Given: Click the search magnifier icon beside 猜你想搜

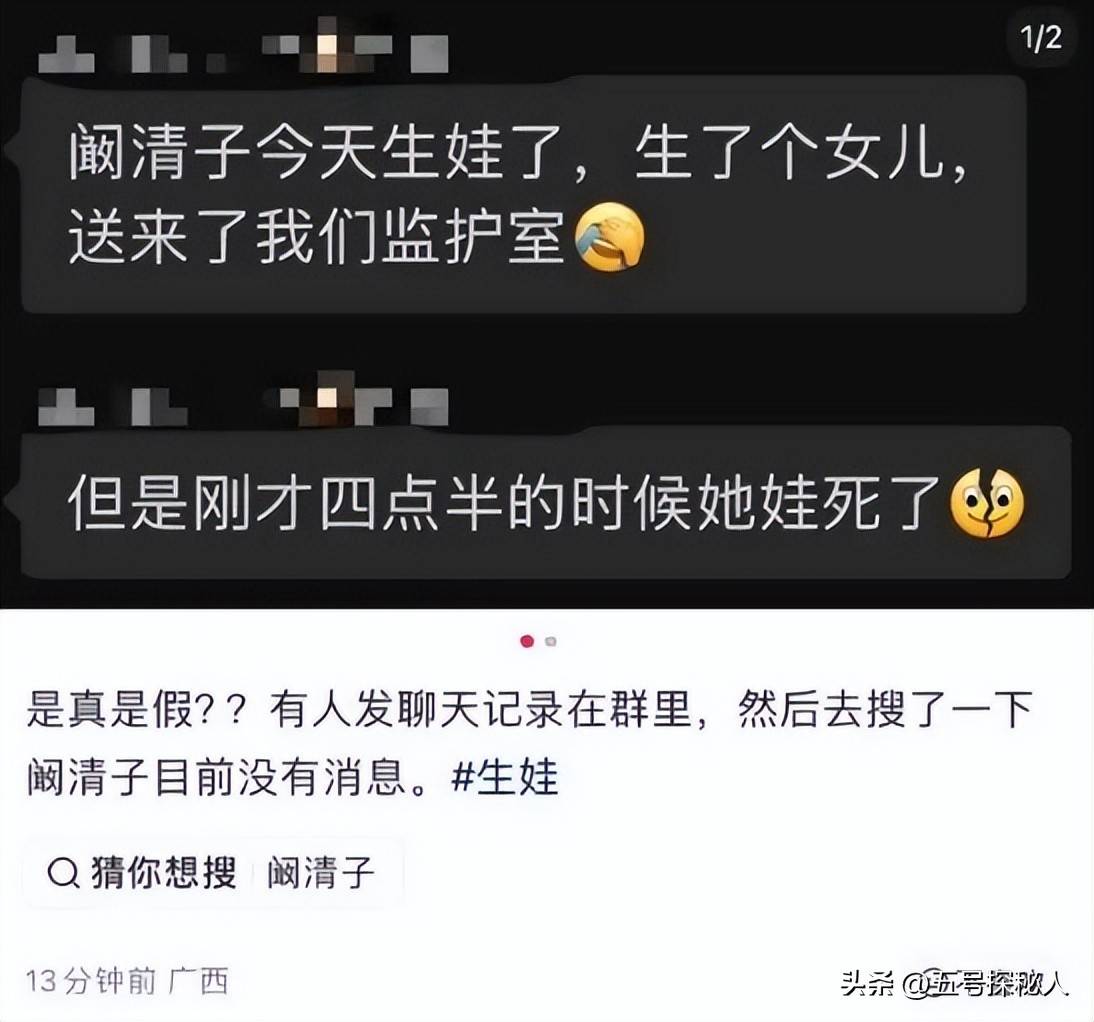Looking at the screenshot, I should click(x=63, y=873).
